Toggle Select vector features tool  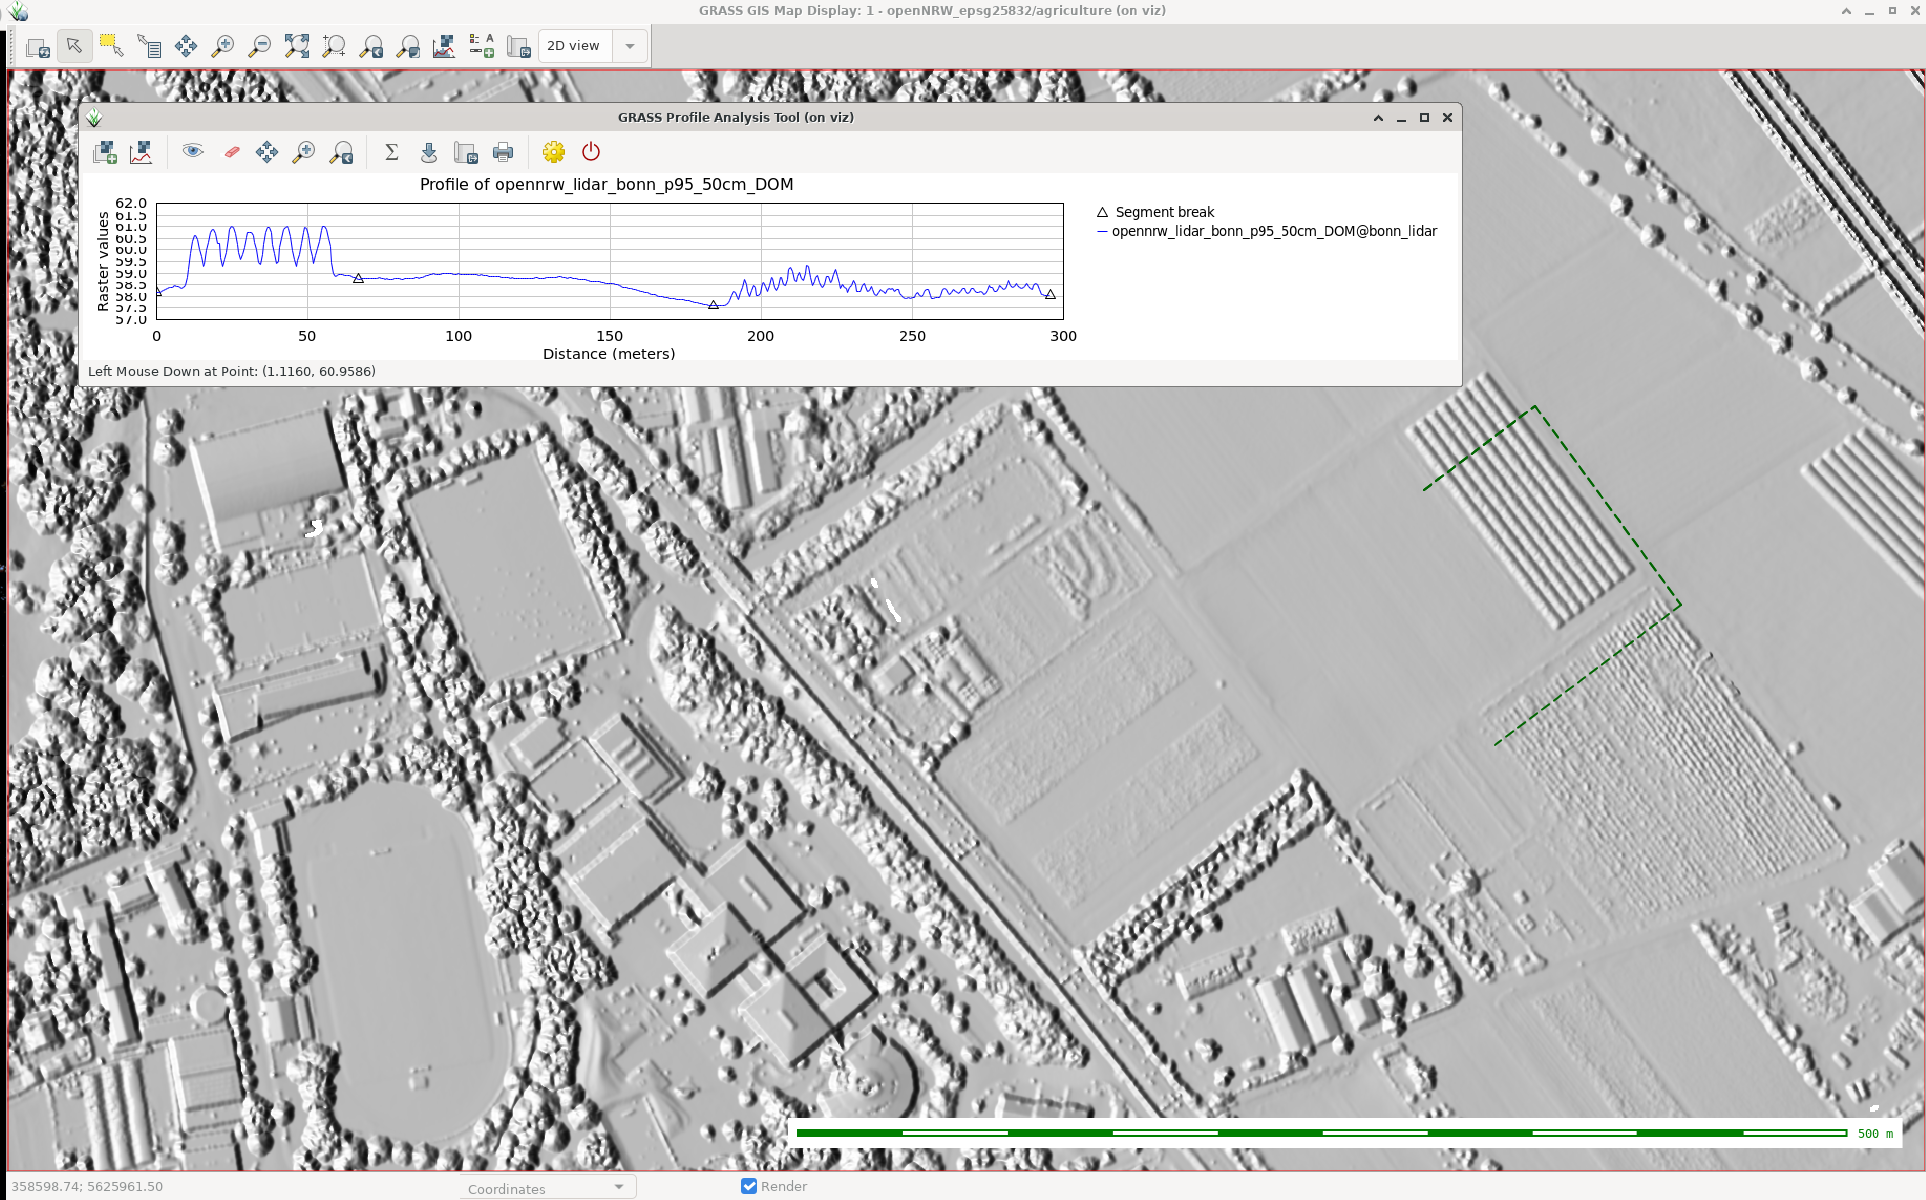[x=111, y=46]
